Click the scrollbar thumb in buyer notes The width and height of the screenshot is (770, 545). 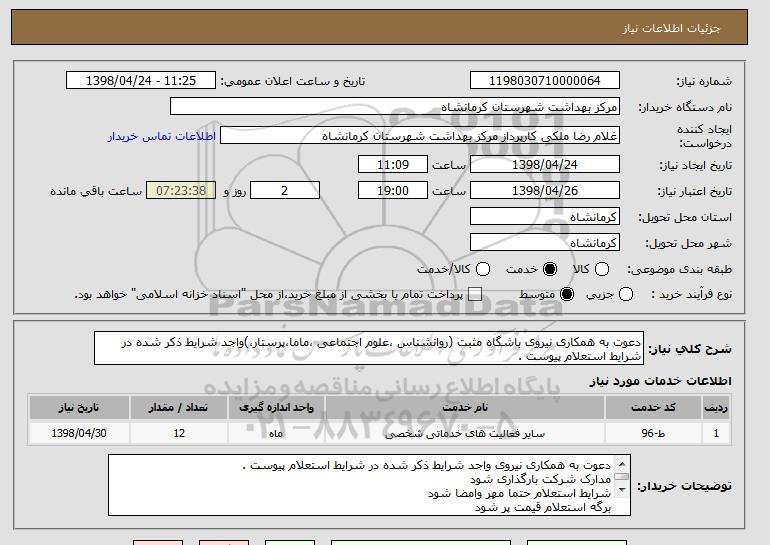coord(622,476)
